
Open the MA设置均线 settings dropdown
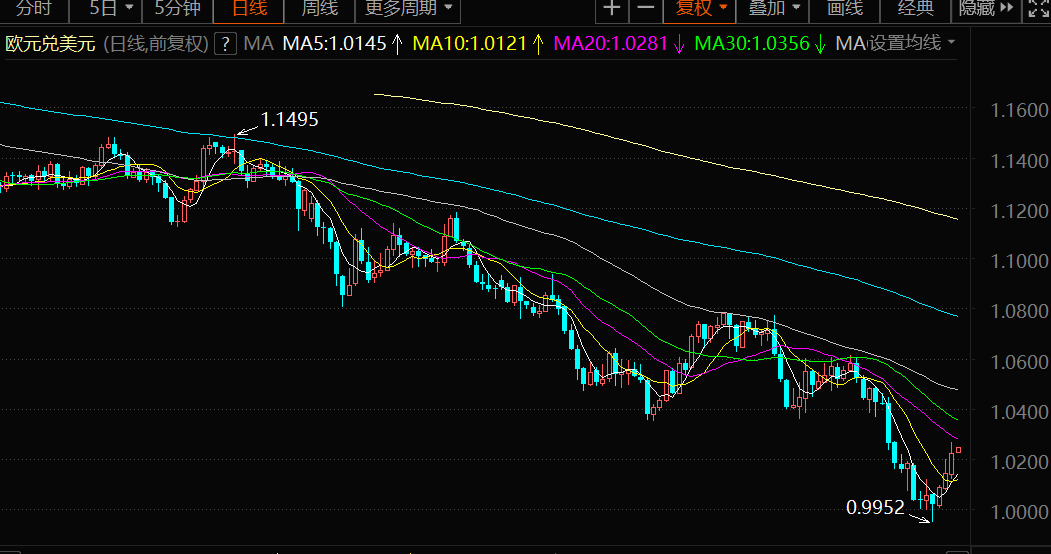pos(894,44)
